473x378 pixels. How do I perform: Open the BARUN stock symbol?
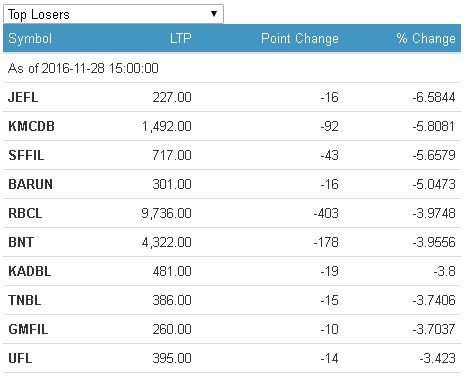point(30,184)
